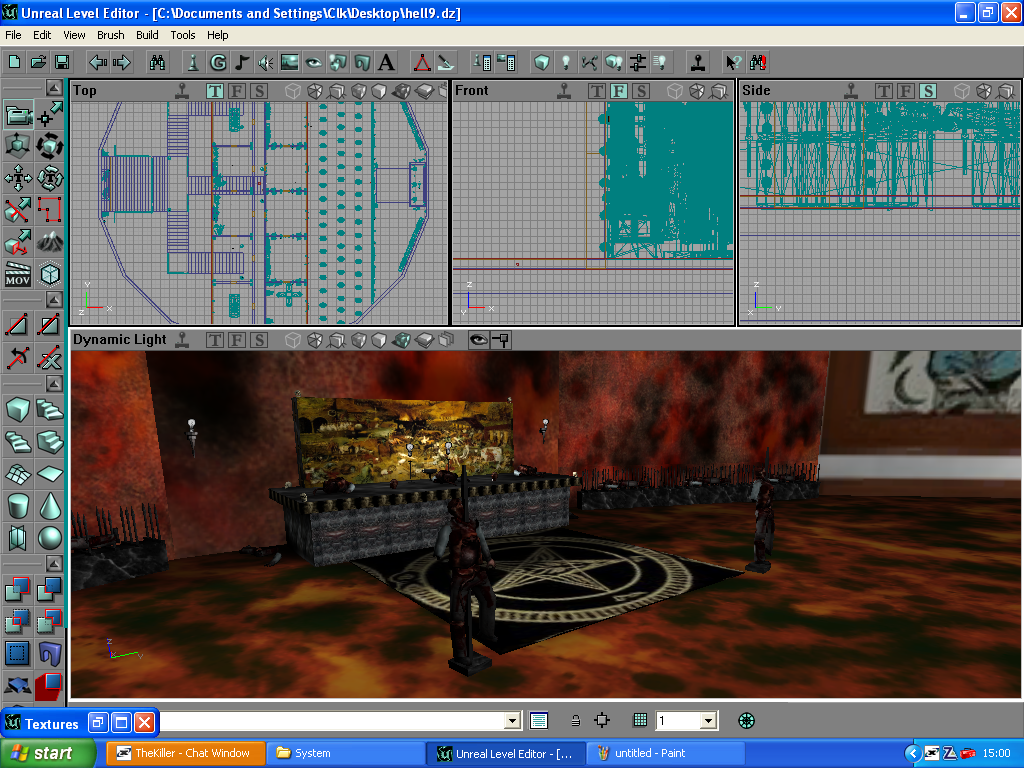Switch Top viewport to Front mode
This screenshot has height=768, width=1024.
coord(237,91)
